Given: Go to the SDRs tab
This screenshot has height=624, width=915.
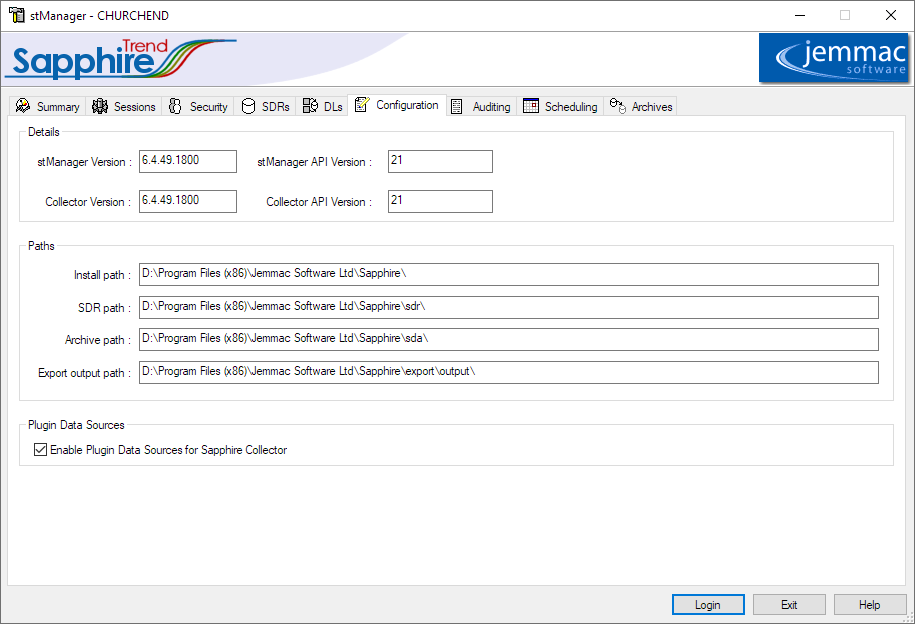Looking at the screenshot, I should click(266, 106).
